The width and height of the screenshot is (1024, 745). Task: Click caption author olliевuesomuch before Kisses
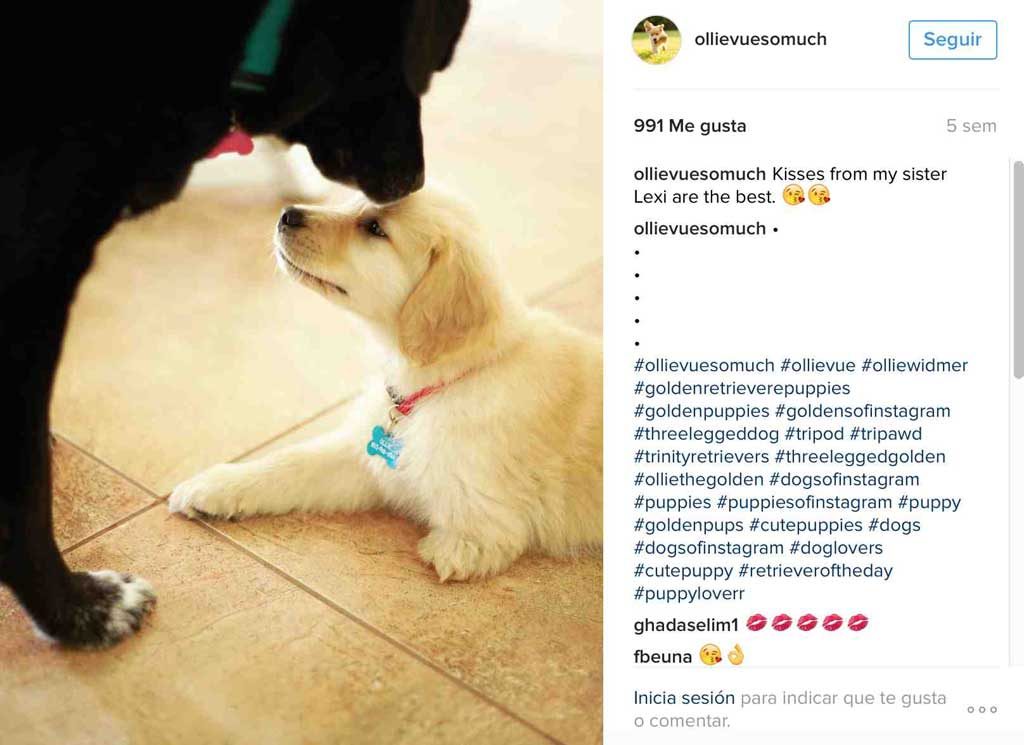(x=699, y=174)
